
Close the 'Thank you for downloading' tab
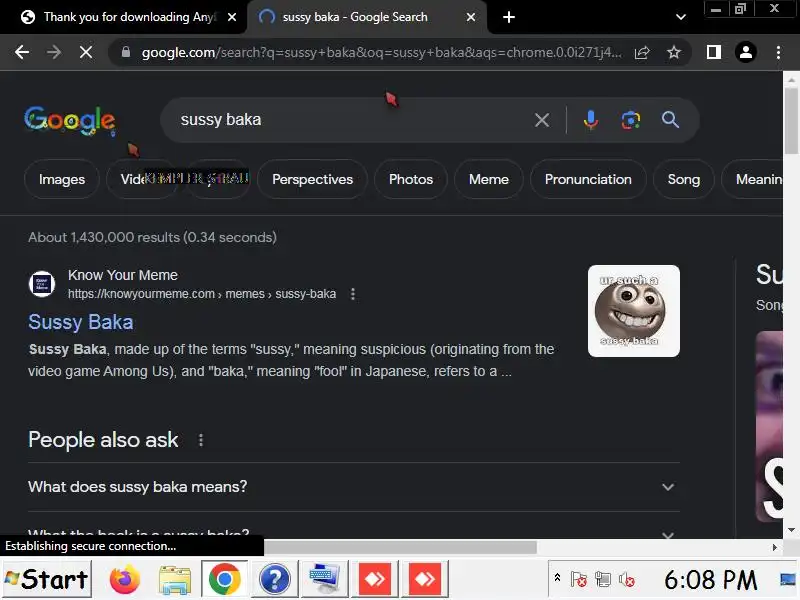point(232,17)
